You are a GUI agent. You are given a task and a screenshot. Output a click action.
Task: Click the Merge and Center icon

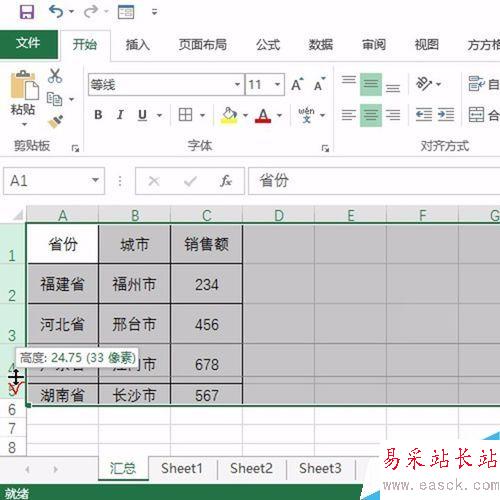coord(476,115)
